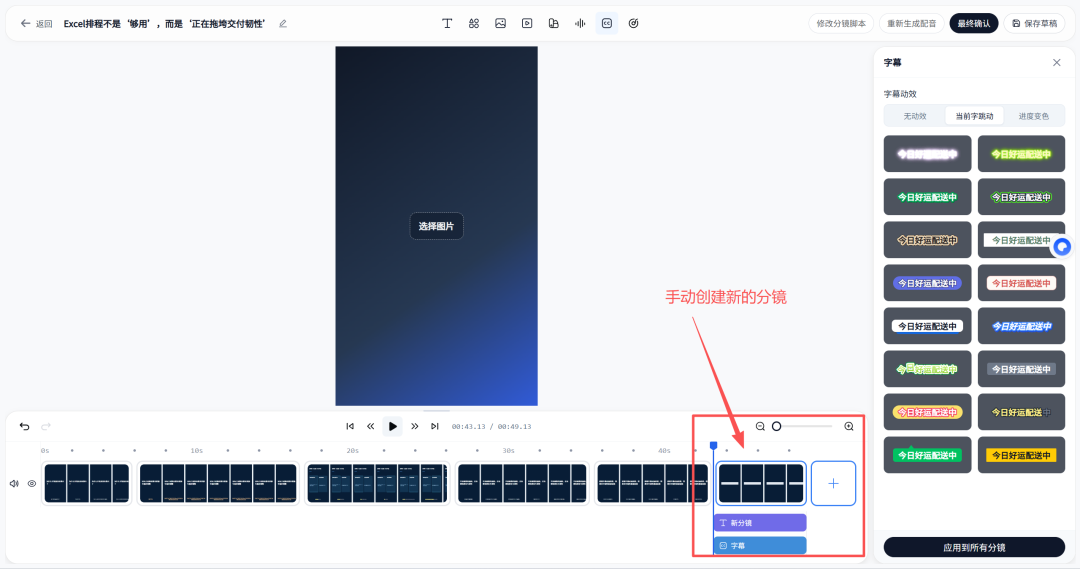Add a new storyboard with the plus button
The height and width of the screenshot is (569, 1080).
(x=833, y=484)
